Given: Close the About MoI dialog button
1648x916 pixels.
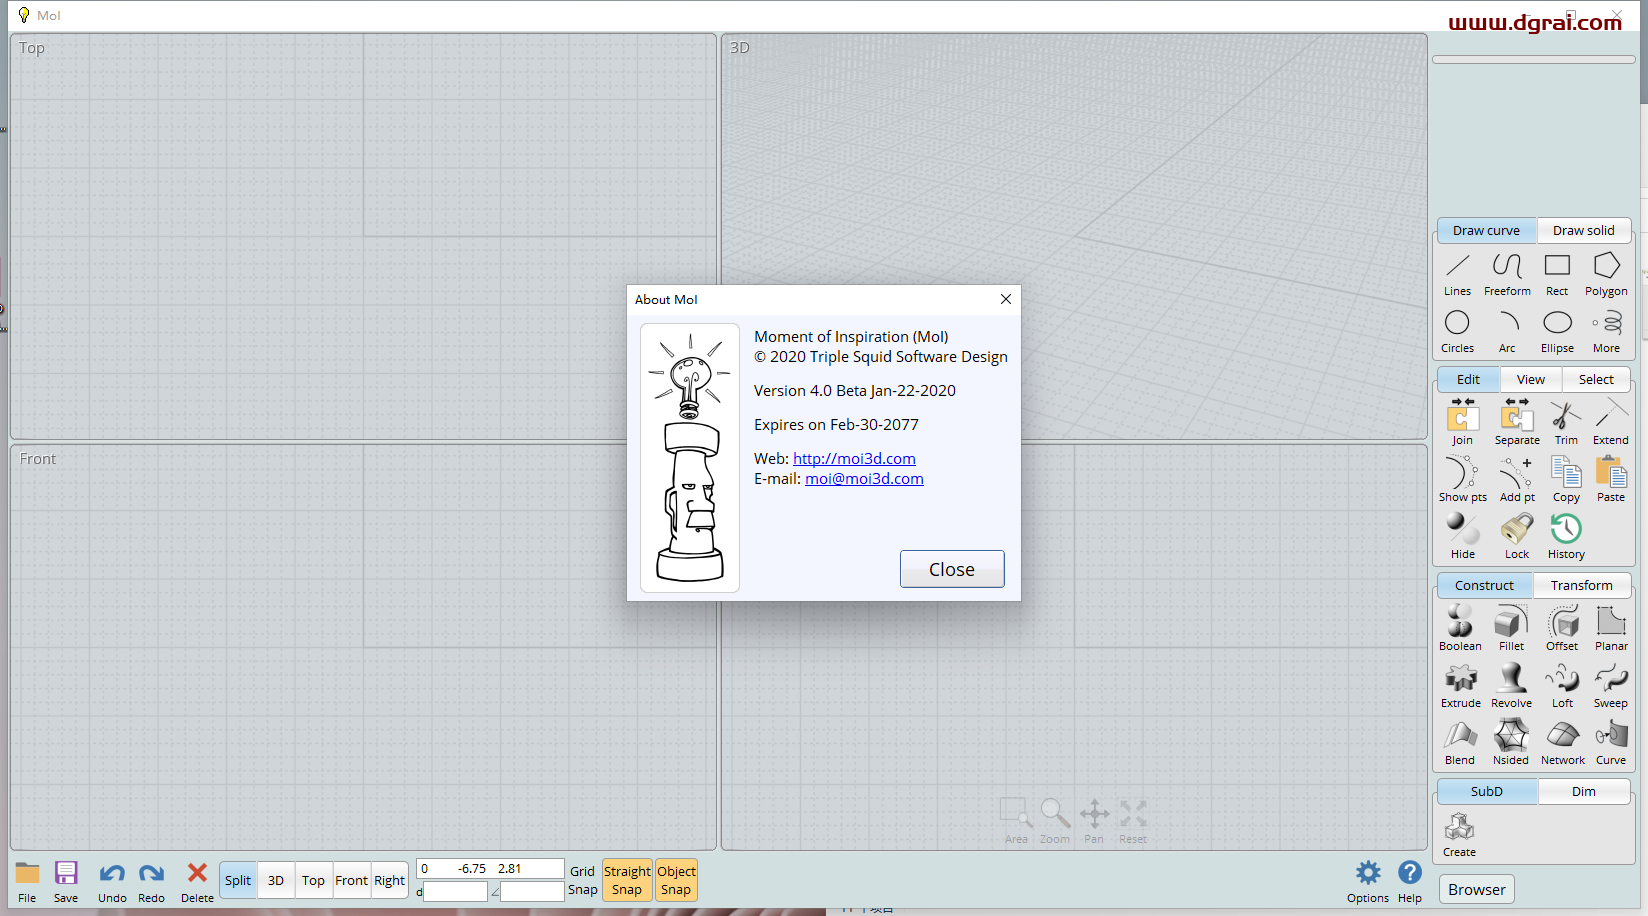Looking at the screenshot, I should click(x=952, y=569).
